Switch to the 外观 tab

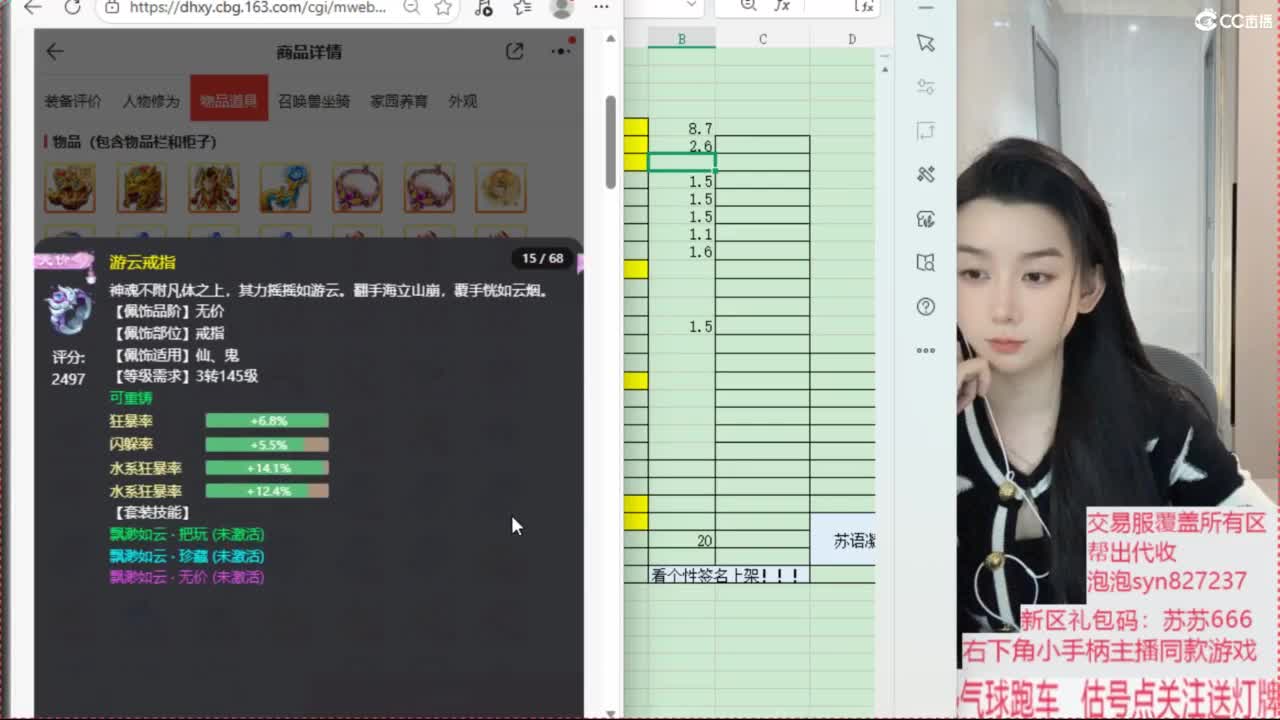(462, 101)
